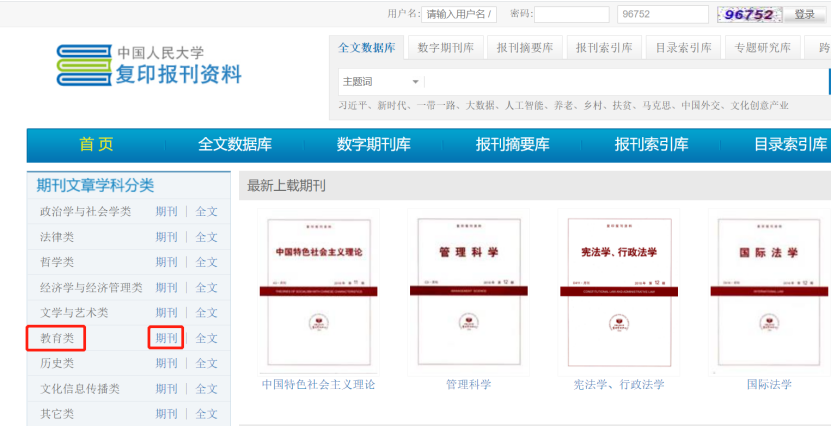Click the 中国特色社会主义理论 title link below cover
Screen dimensions: 831x427
319,385
